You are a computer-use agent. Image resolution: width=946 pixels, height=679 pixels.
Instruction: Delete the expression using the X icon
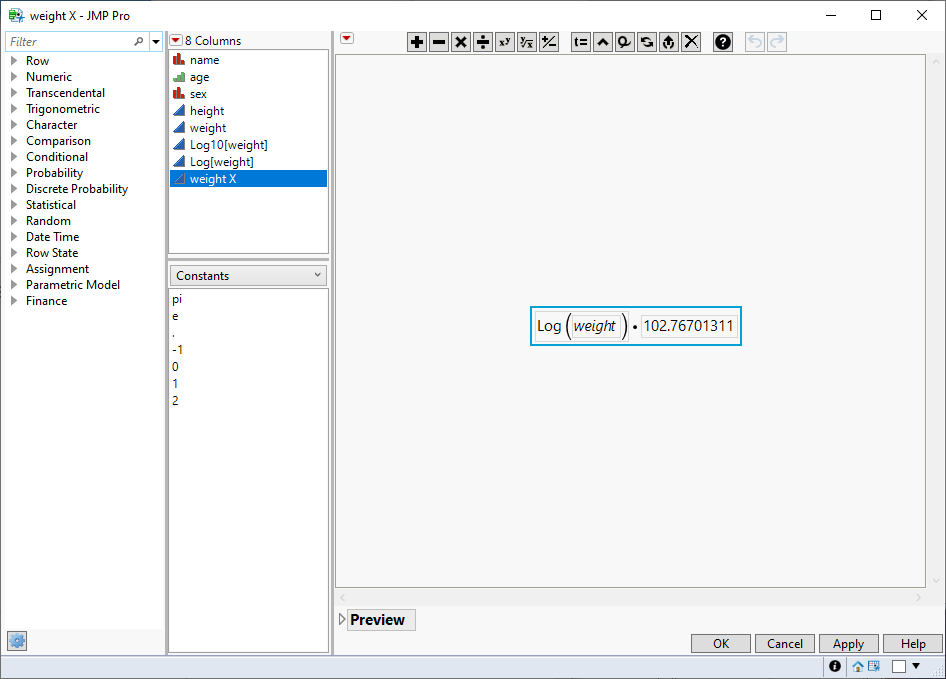(691, 42)
